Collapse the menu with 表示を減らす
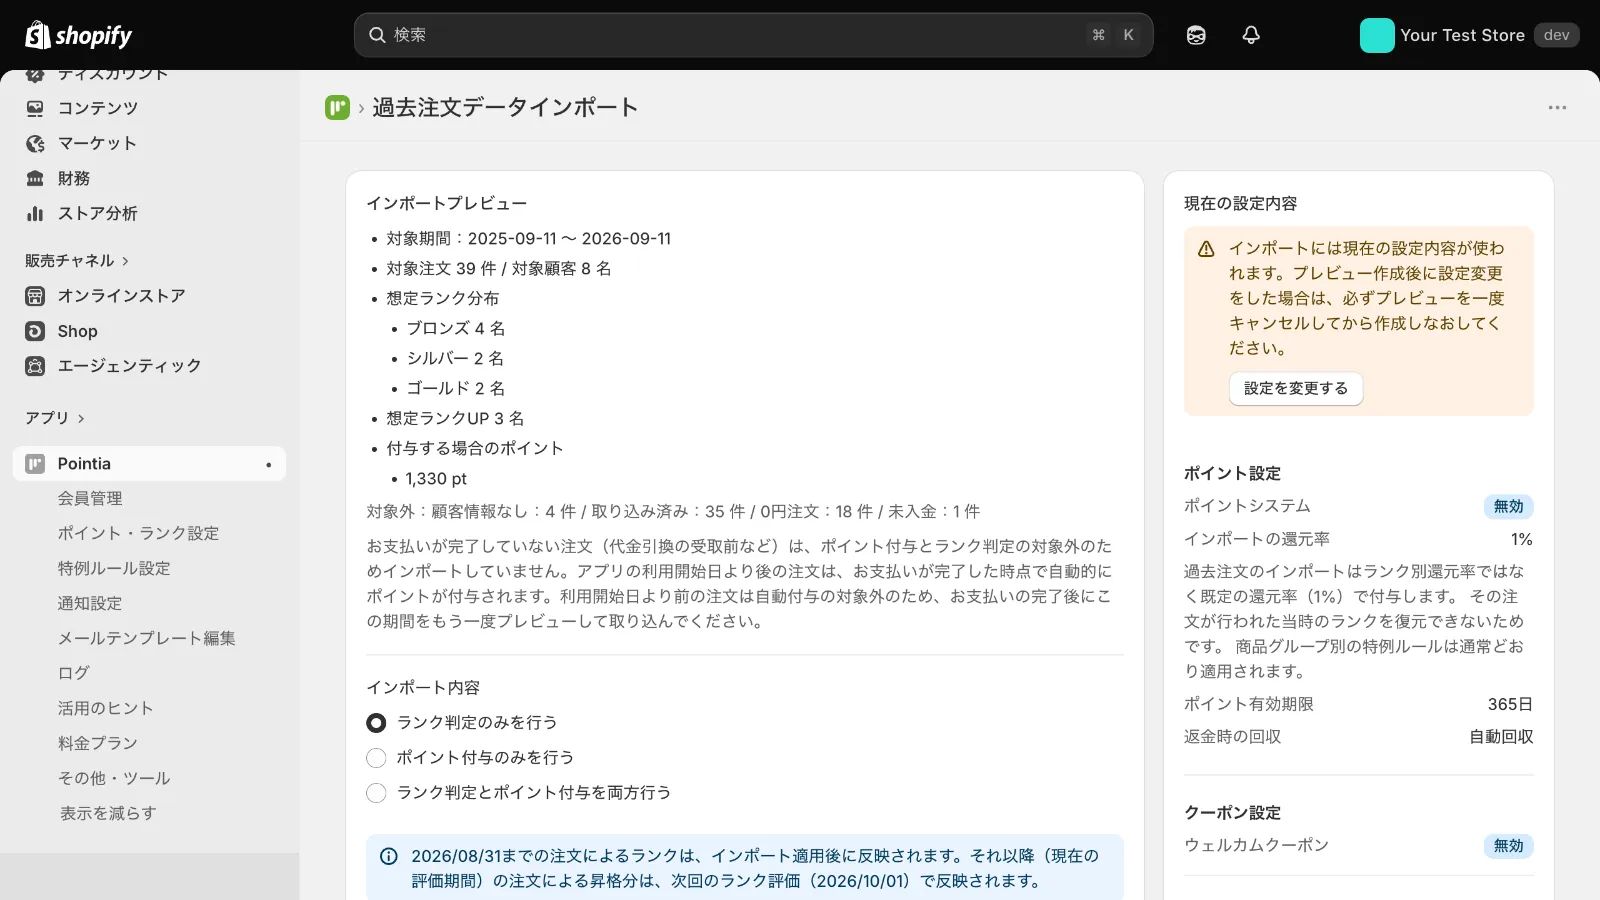Screen dimensions: 1600x900 pyautogui.click(x=108, y=813)
